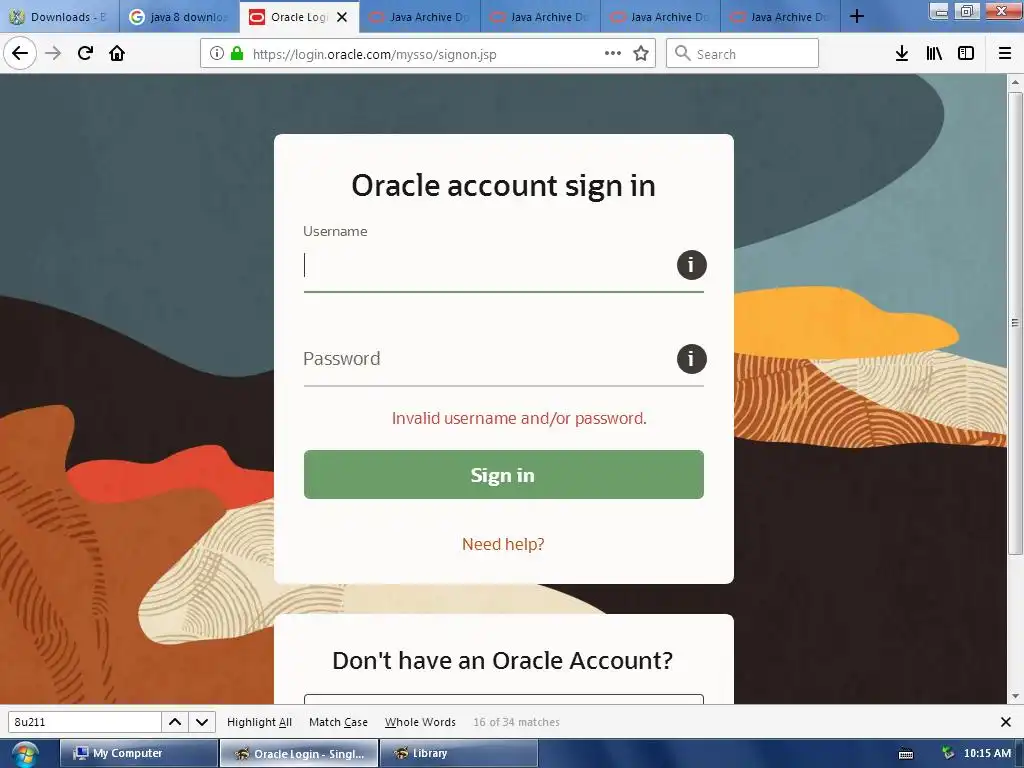Click the Oracle account sign in heading
1024x768 pixels.
point(504,185)
